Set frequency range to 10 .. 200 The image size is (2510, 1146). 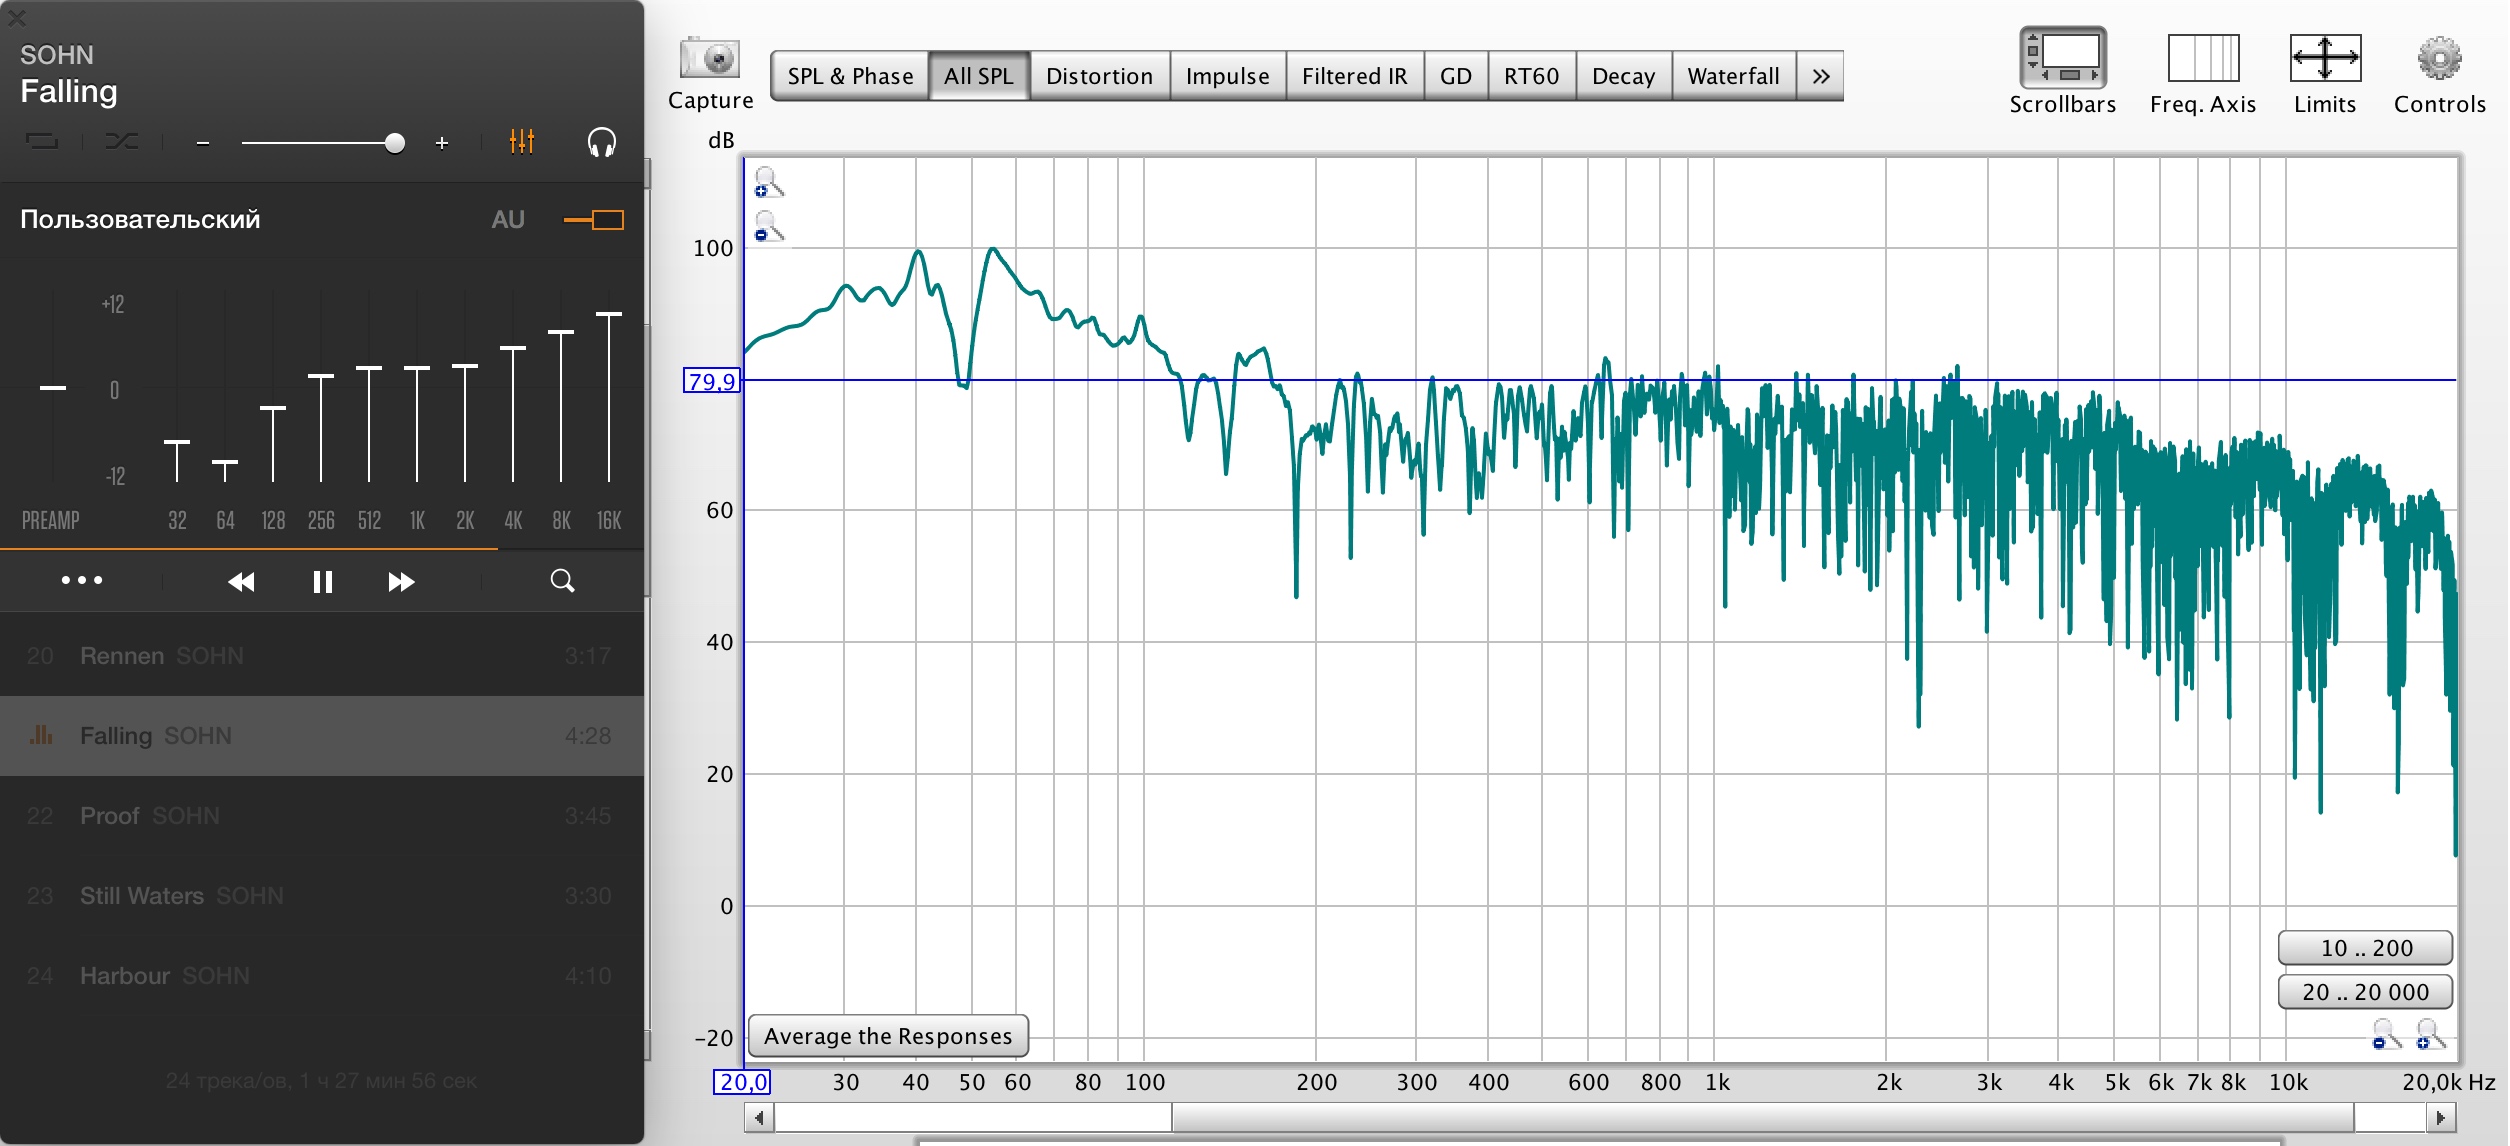click(x=2365, y=948)
